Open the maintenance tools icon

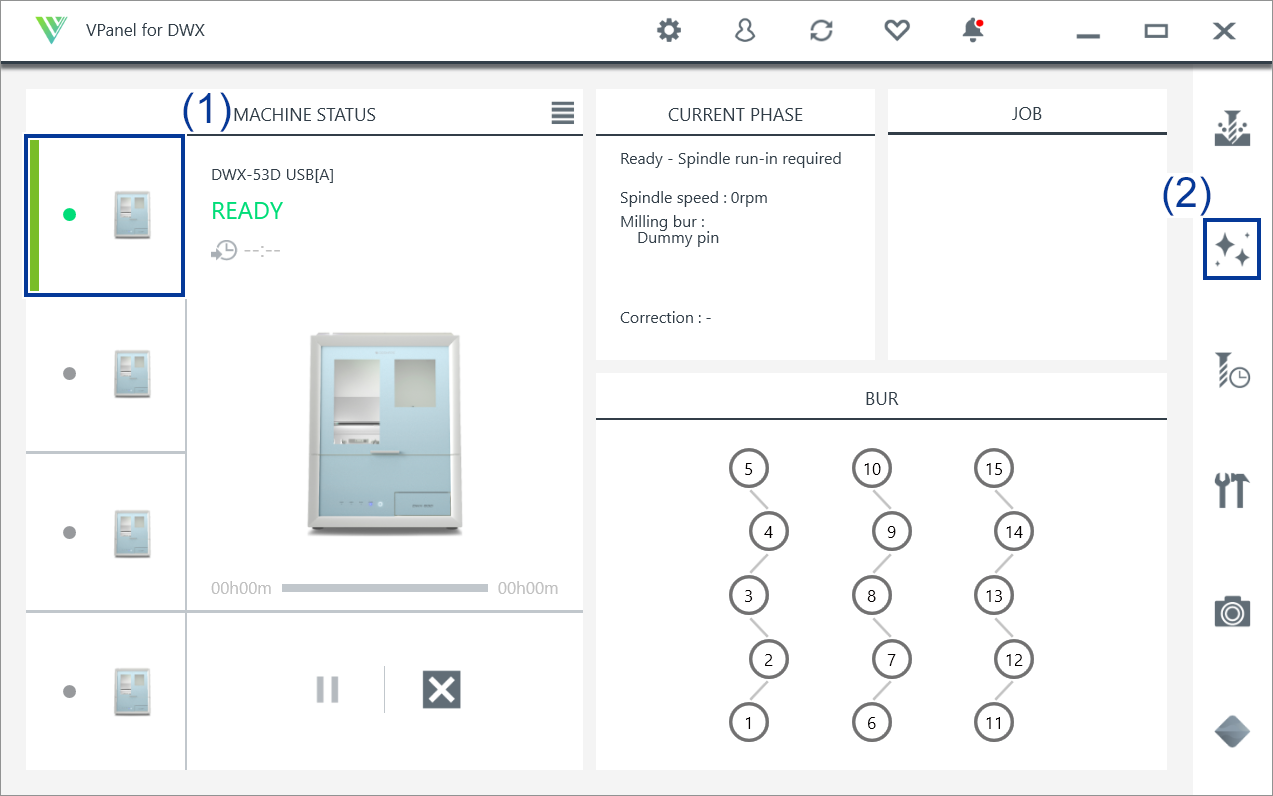click(x=1232, y=490)
